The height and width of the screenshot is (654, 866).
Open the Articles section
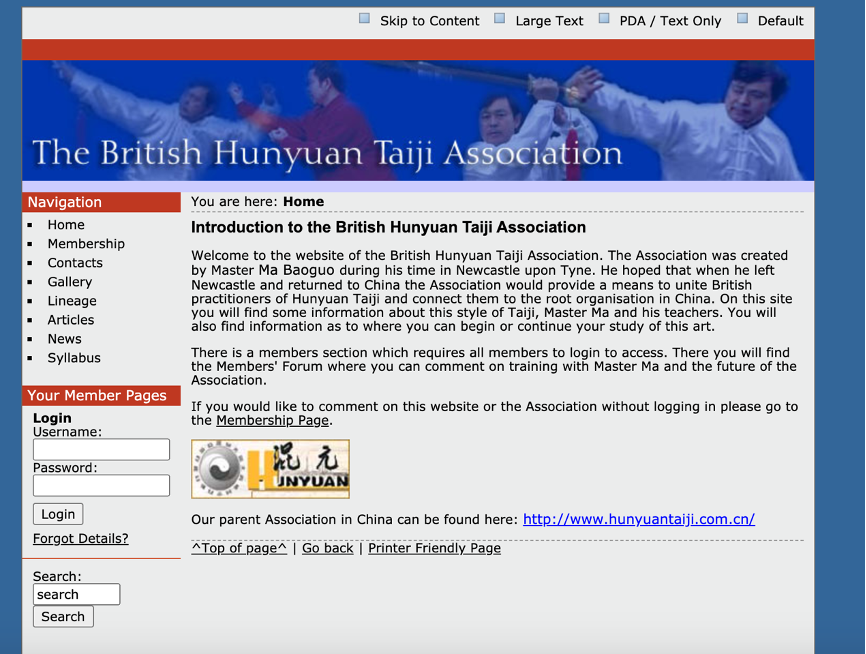pyautogui.click(x=71, y=320)
